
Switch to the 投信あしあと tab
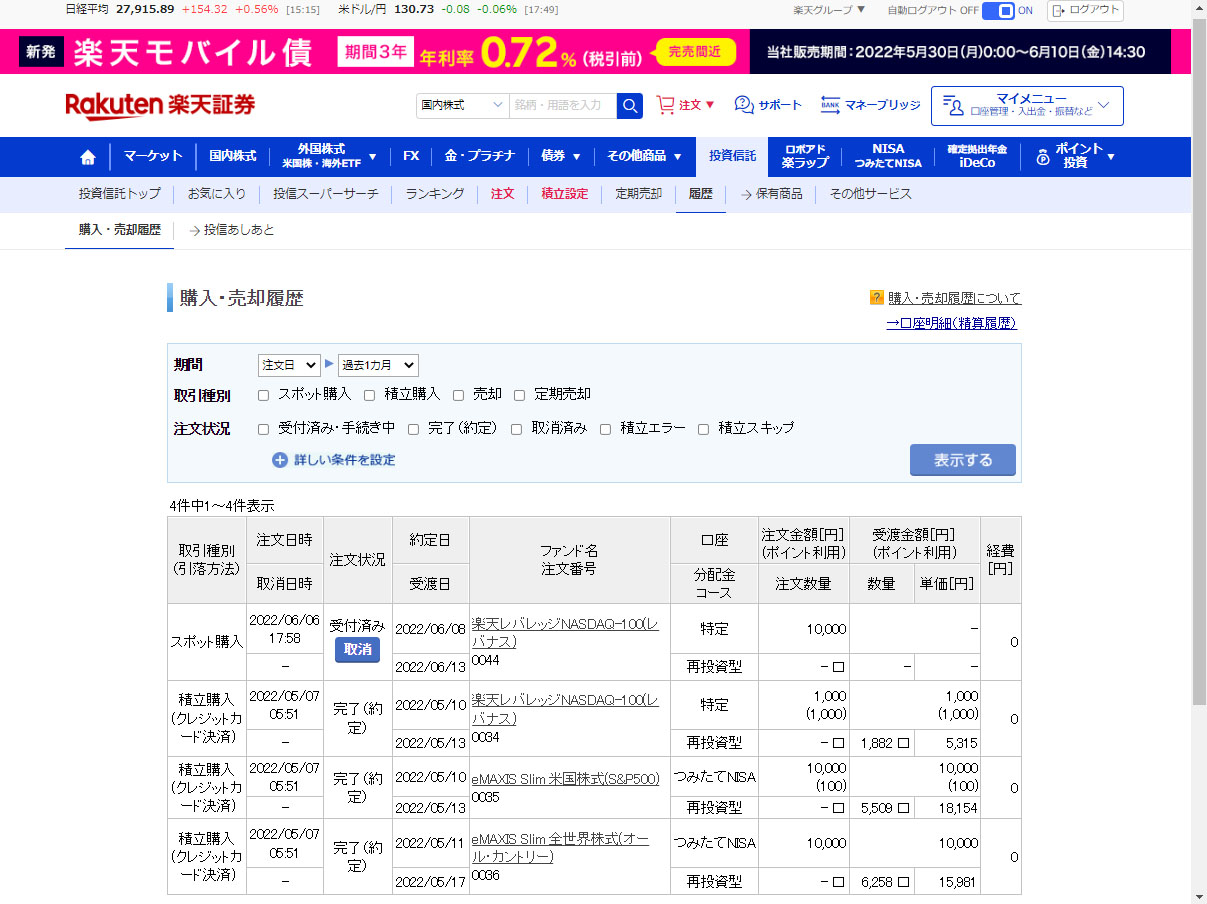pyautogui.click(x=238, y=230)
